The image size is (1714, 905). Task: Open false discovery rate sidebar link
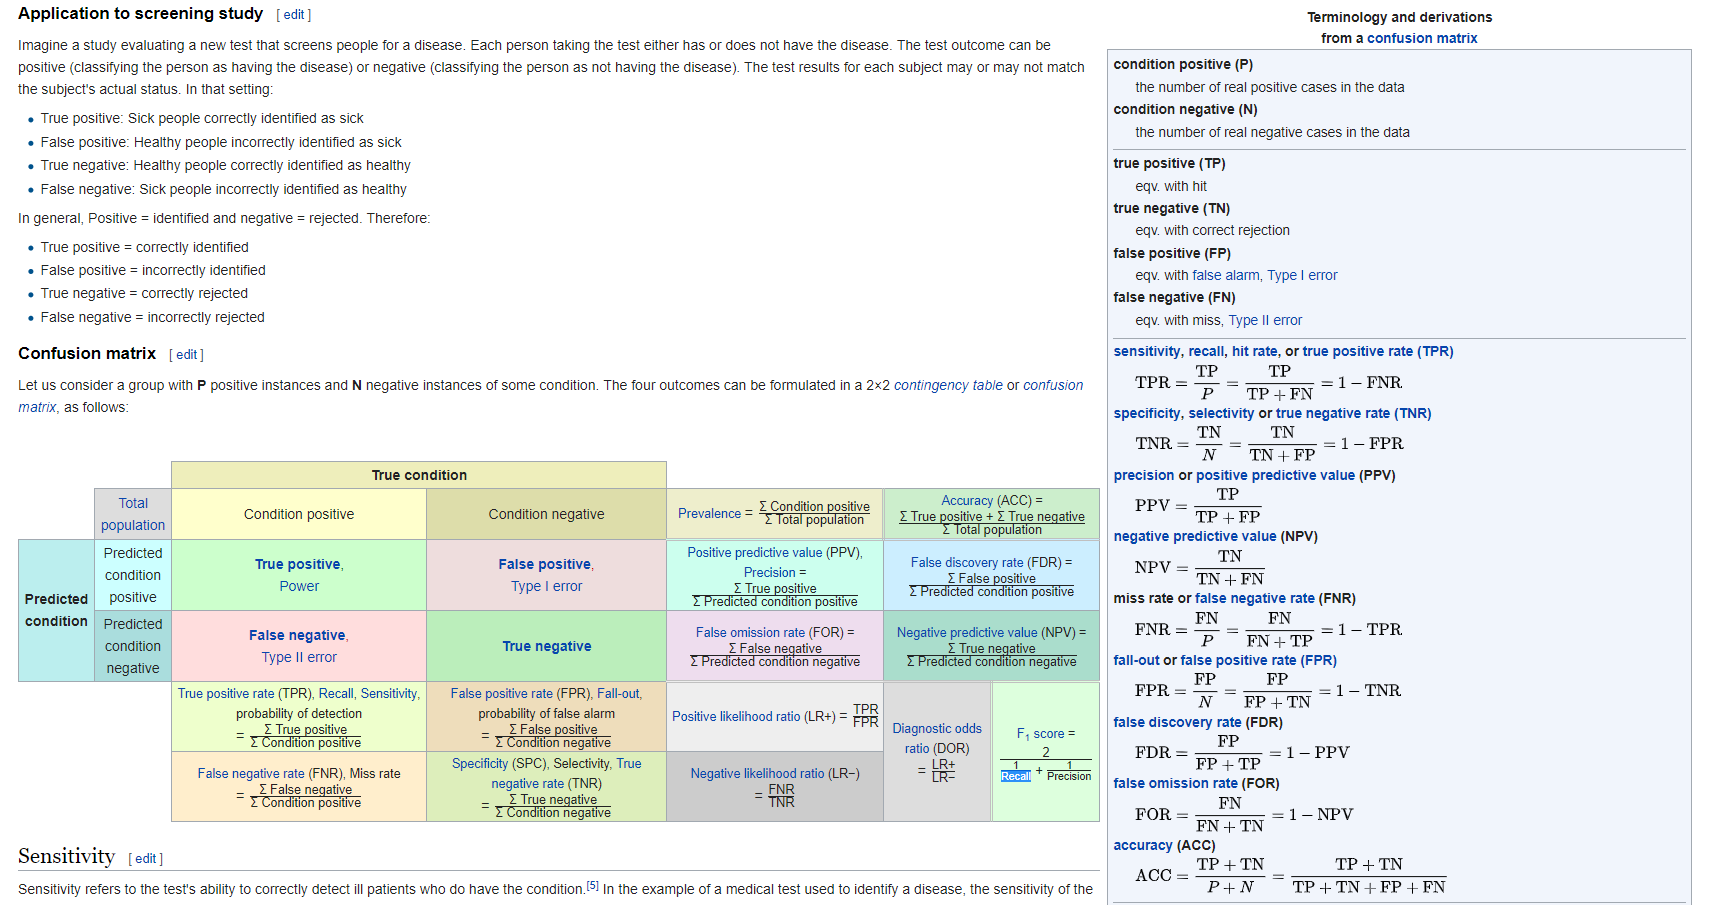(1177, 722)
